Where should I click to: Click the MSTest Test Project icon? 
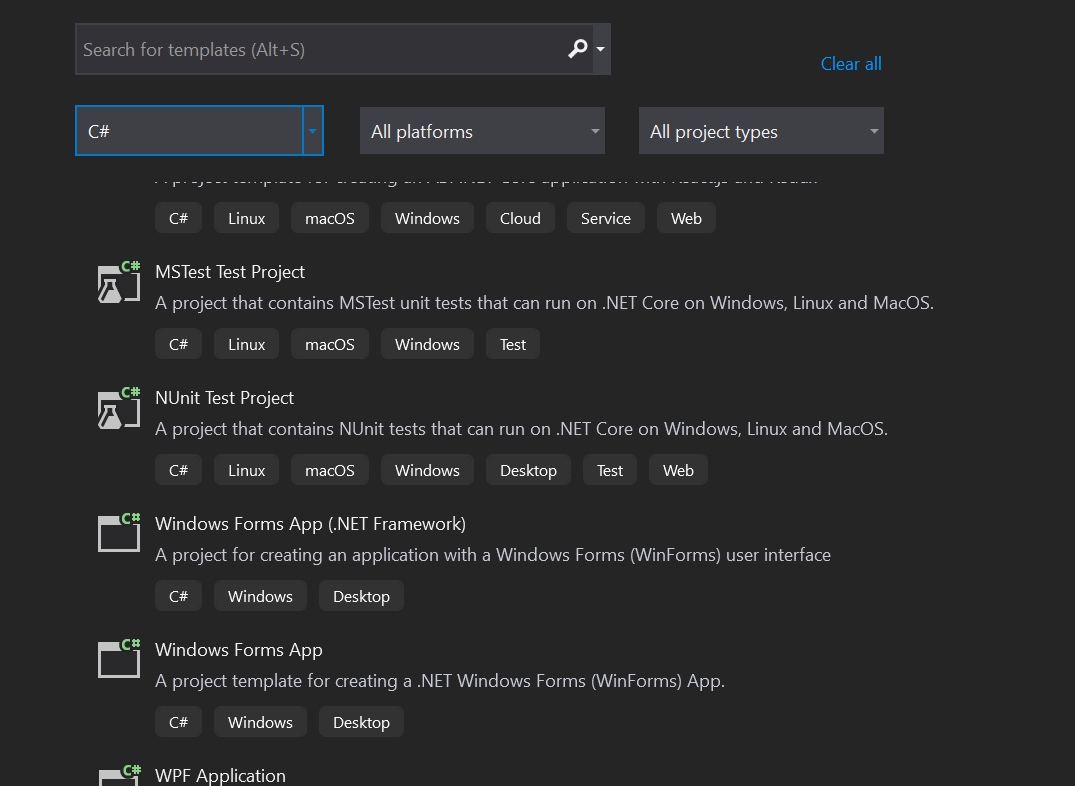[119, 282]
